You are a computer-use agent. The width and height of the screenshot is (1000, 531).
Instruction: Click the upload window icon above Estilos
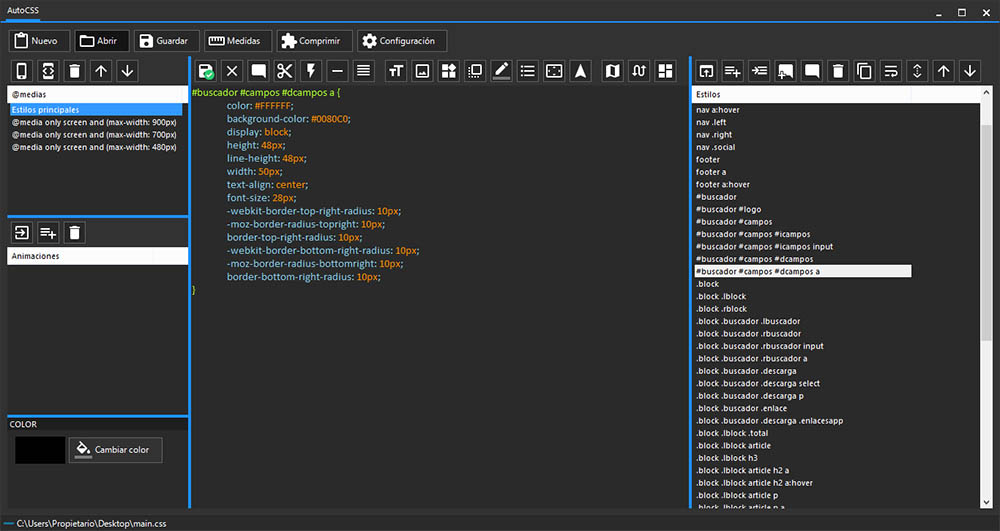pyautogui.click(x=707, y=71)
